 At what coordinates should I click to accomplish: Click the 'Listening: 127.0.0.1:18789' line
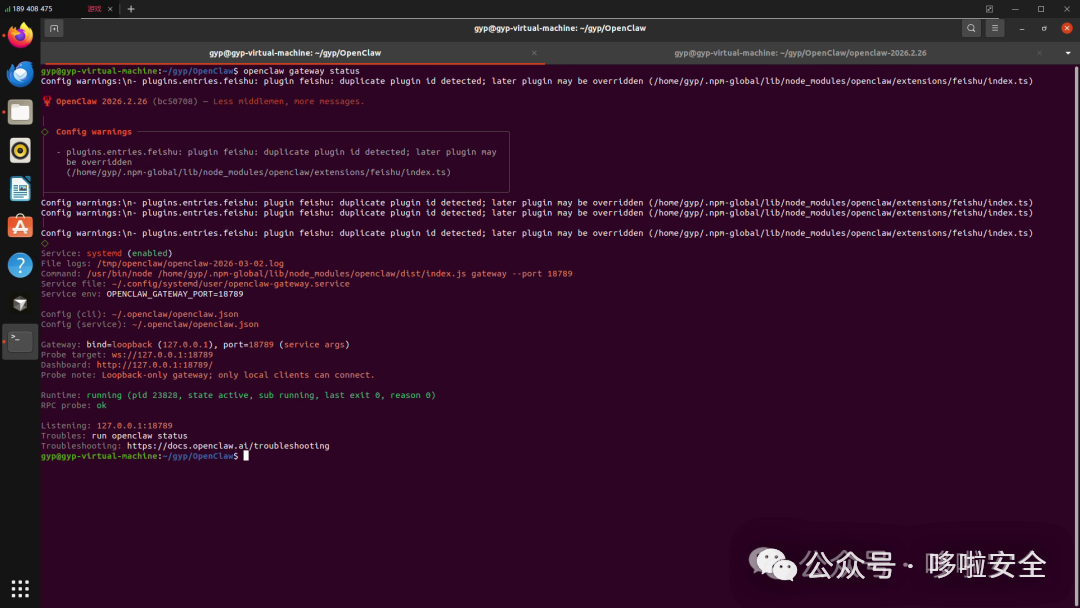coord(107,426)
